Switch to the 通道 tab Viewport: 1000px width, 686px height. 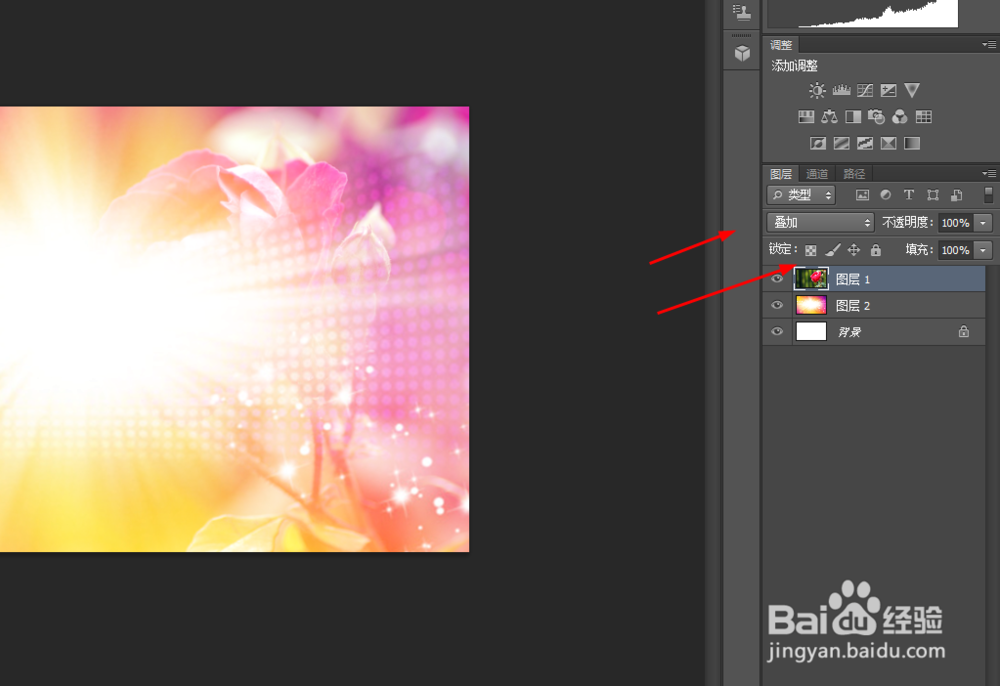point(817,174)
